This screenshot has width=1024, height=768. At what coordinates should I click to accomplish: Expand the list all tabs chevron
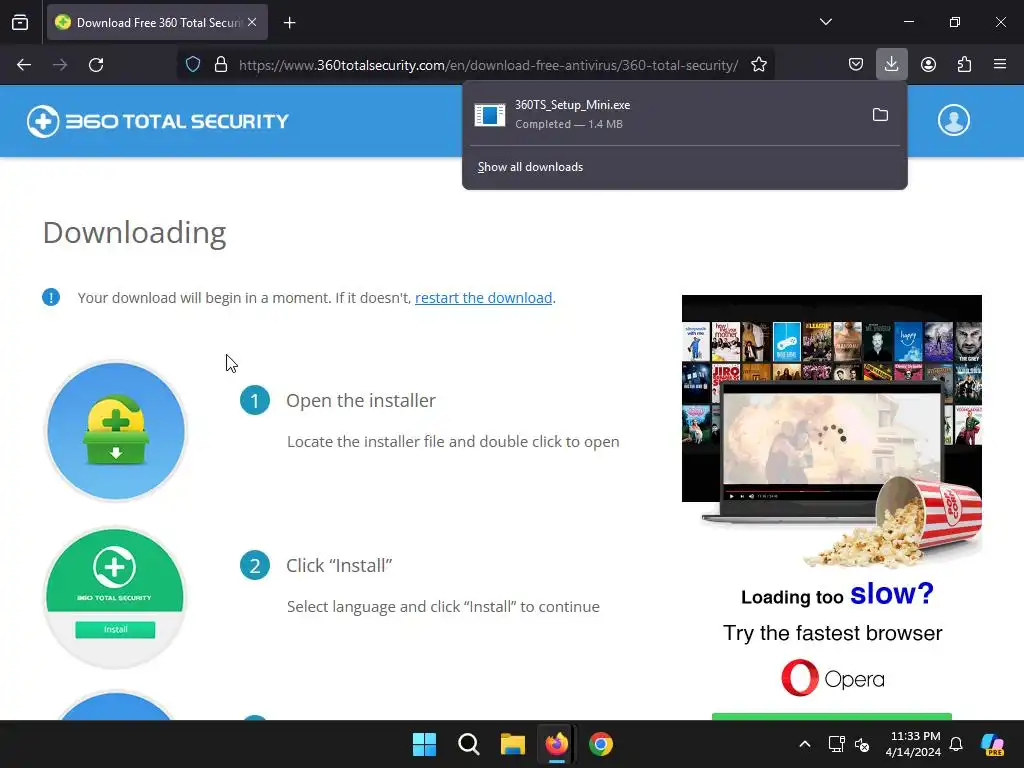[825, 22]
